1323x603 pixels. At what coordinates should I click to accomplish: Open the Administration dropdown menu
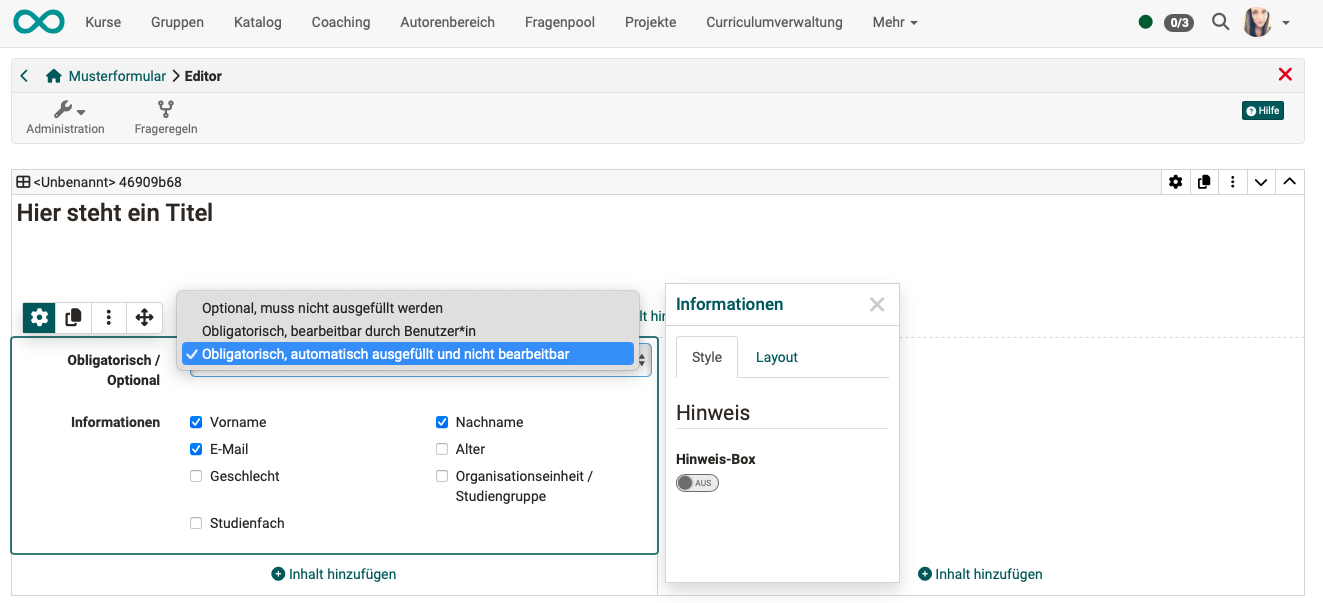(x=66, y=117)
